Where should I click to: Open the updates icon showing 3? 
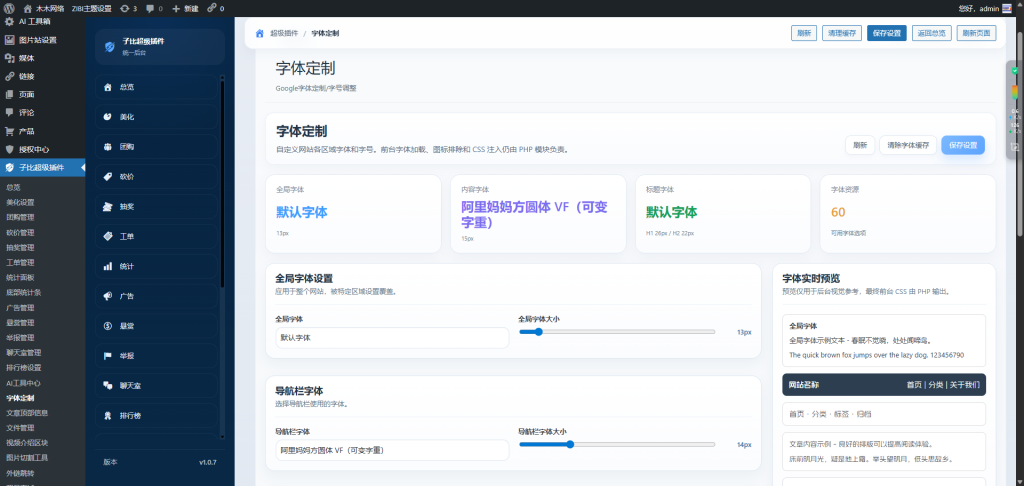128,8
